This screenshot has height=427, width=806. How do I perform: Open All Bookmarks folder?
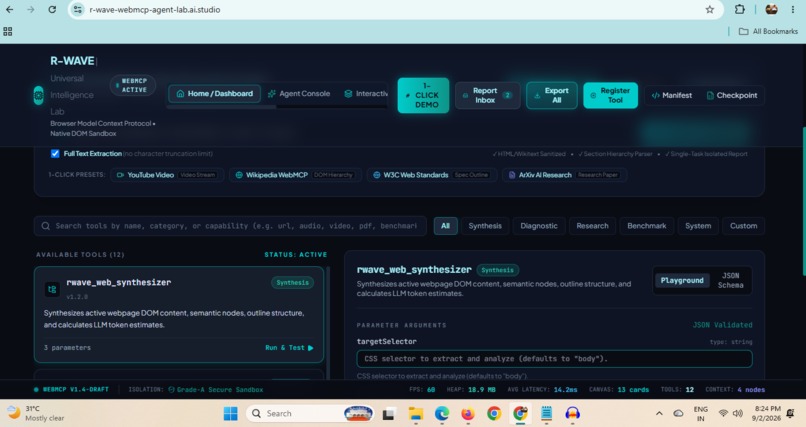point(768,31)
